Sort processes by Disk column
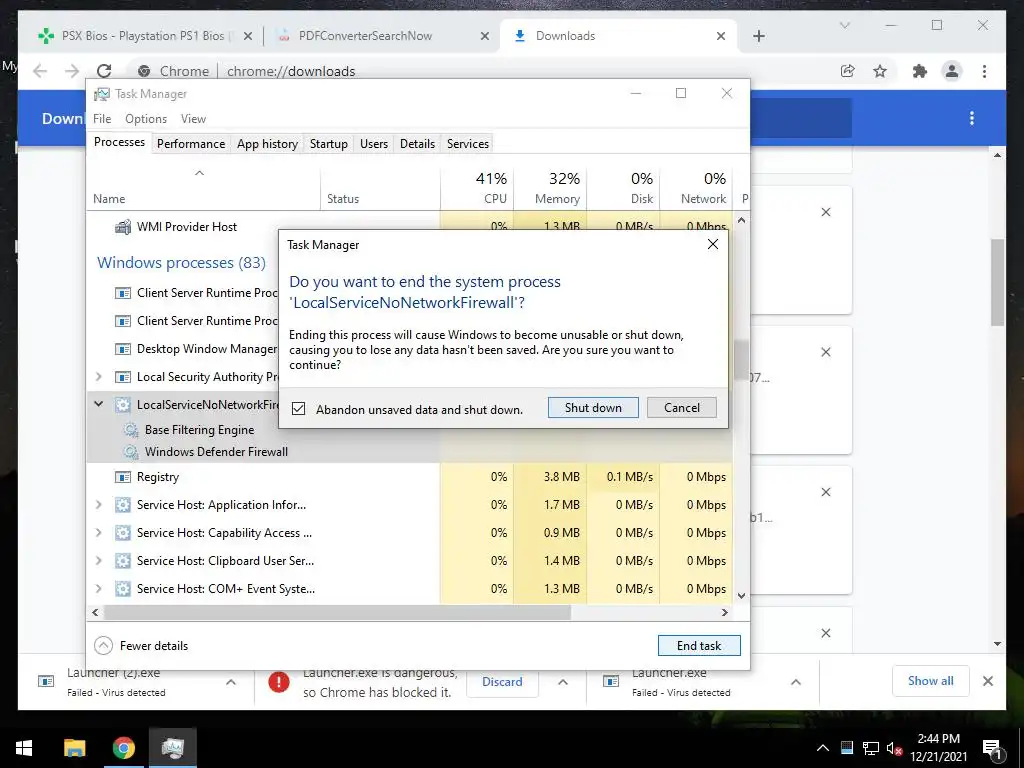Screen dimensions: 1024x768 [624, 188]
